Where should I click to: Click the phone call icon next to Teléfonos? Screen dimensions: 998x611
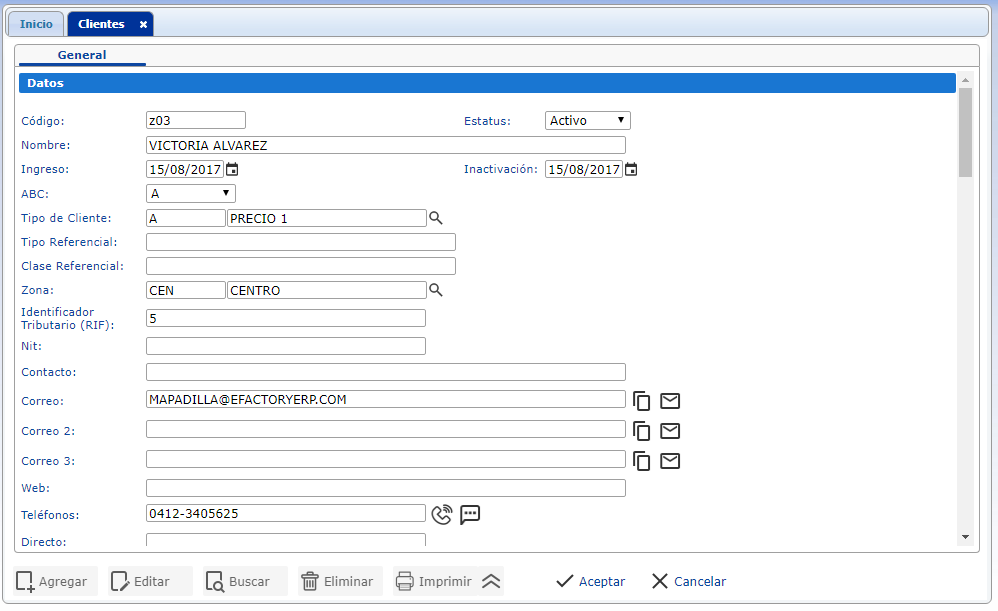pyautogui.click(x=442, y=514)
